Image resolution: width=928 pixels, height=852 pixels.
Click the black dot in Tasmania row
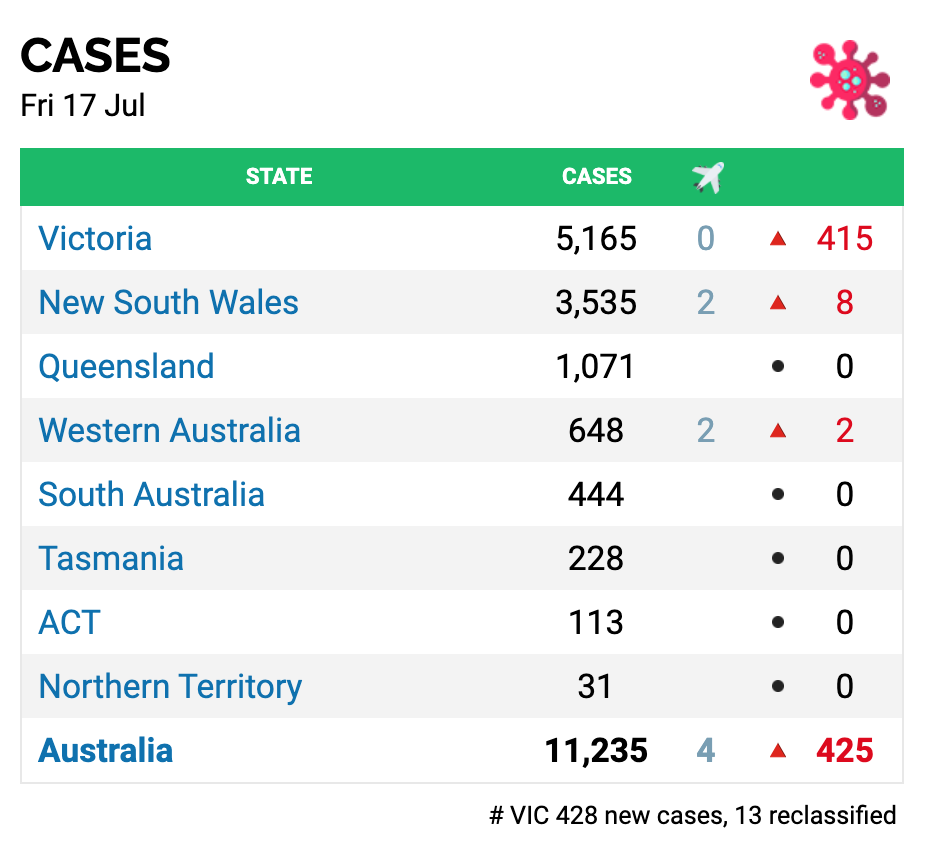[x=778, y=559]
